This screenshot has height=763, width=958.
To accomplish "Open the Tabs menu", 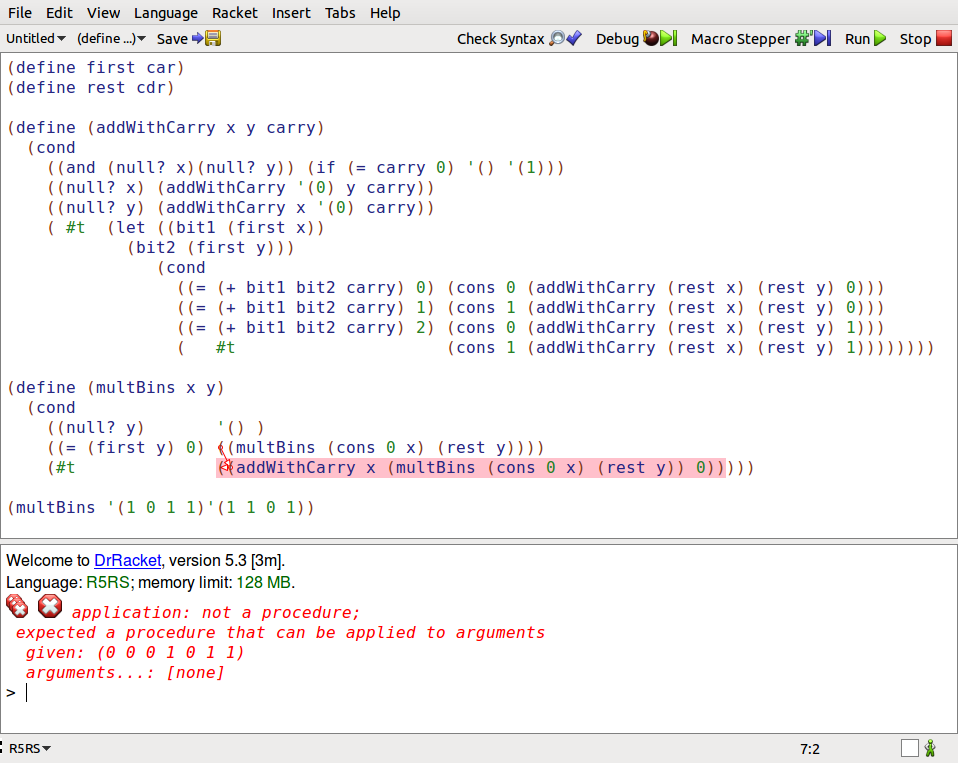I will point(339,13).
